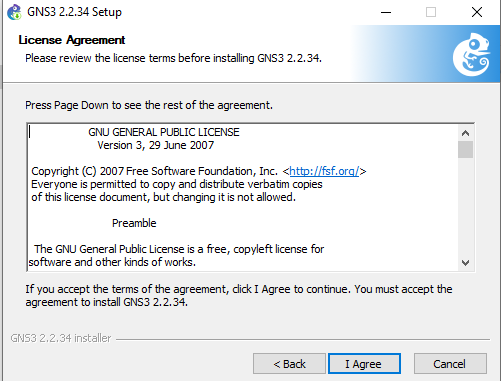Cancel the GNS3 installation

point(450,364)
